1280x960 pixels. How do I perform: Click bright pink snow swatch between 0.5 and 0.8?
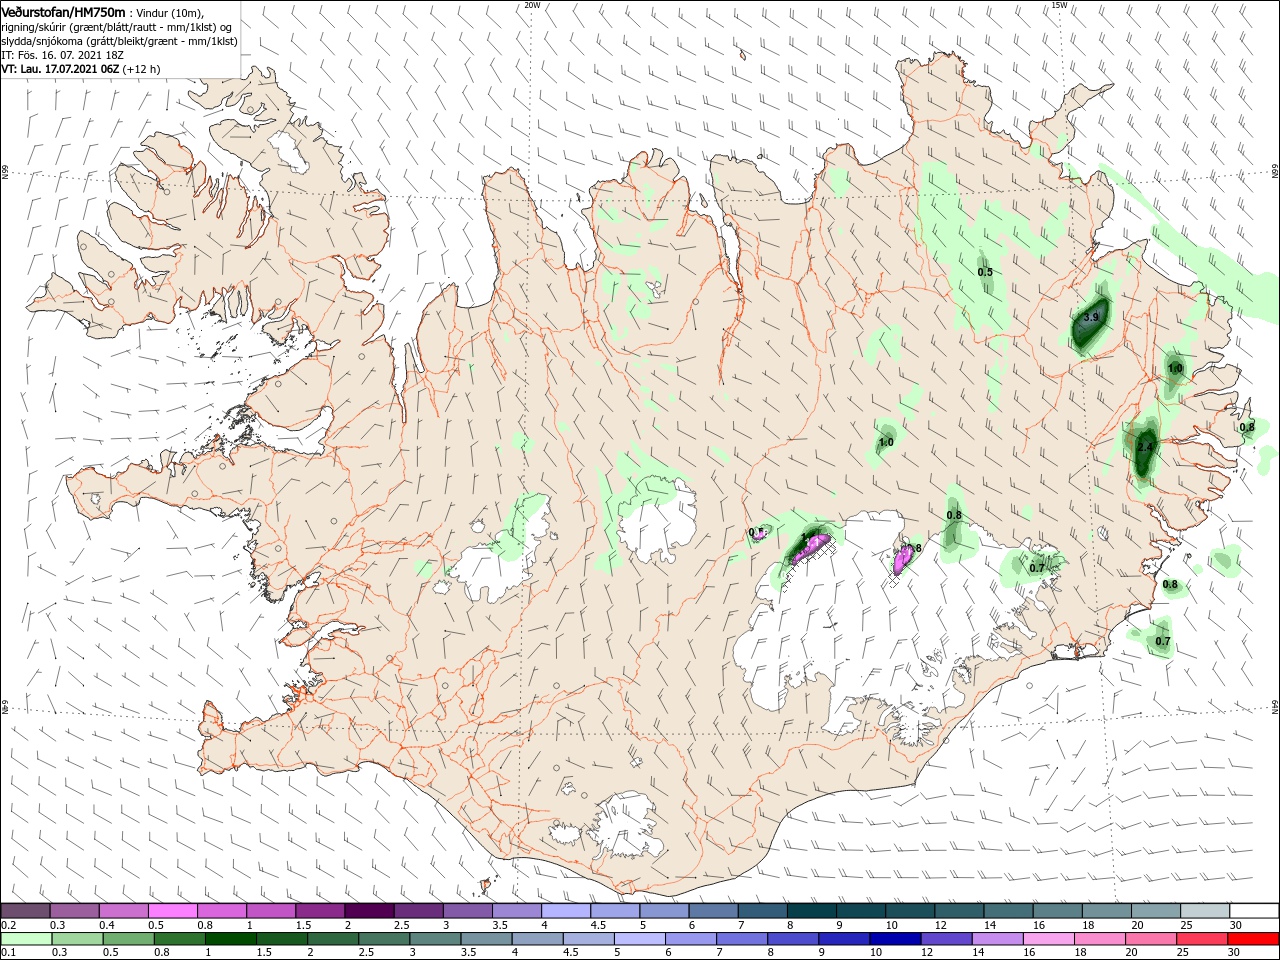pyautogui.click(x=172, y=911)
